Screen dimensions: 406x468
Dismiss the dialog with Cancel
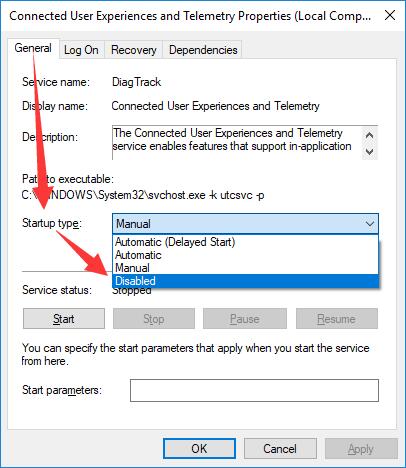point(280,449)
